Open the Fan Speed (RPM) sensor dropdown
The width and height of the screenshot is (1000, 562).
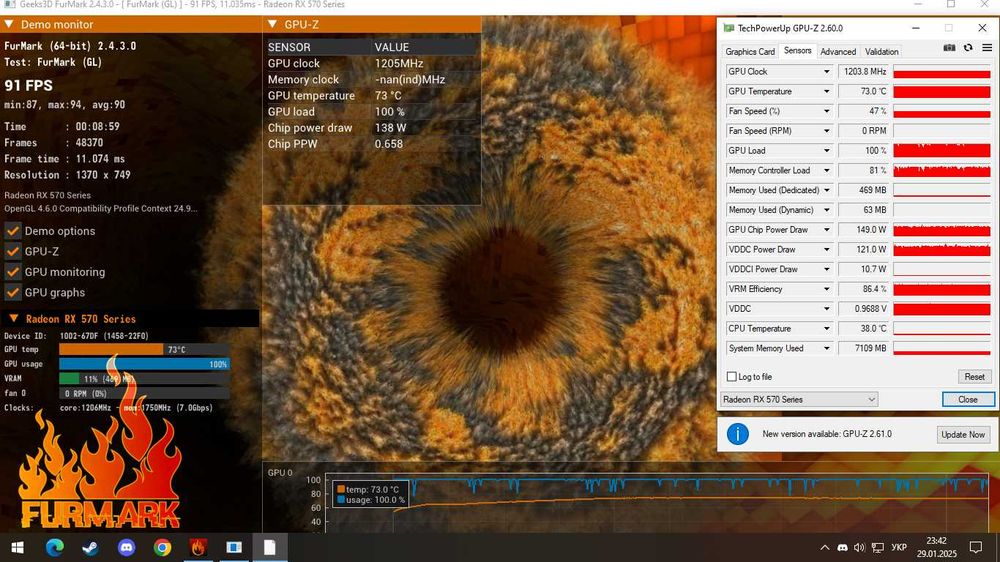click(x=827, y=131)
